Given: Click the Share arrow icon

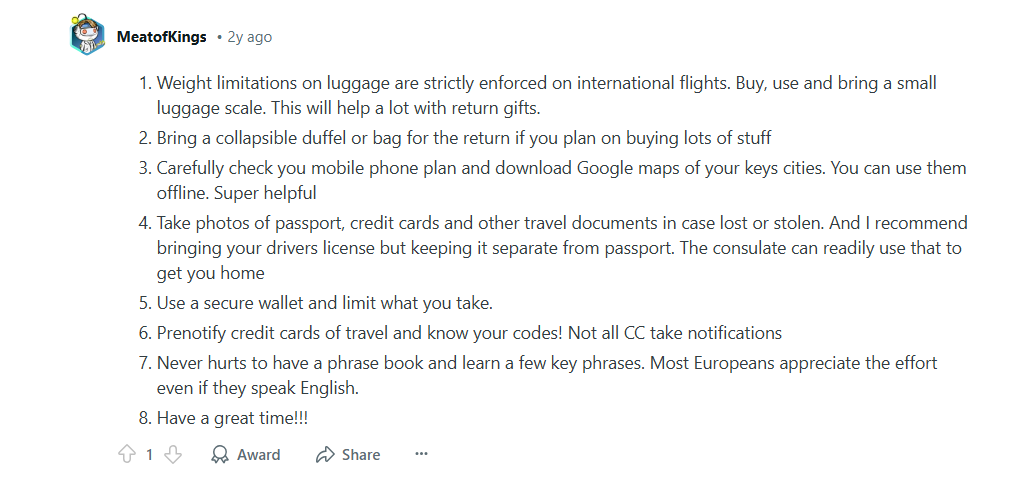Looking at the screenshot, I should [x=324, y=454].
